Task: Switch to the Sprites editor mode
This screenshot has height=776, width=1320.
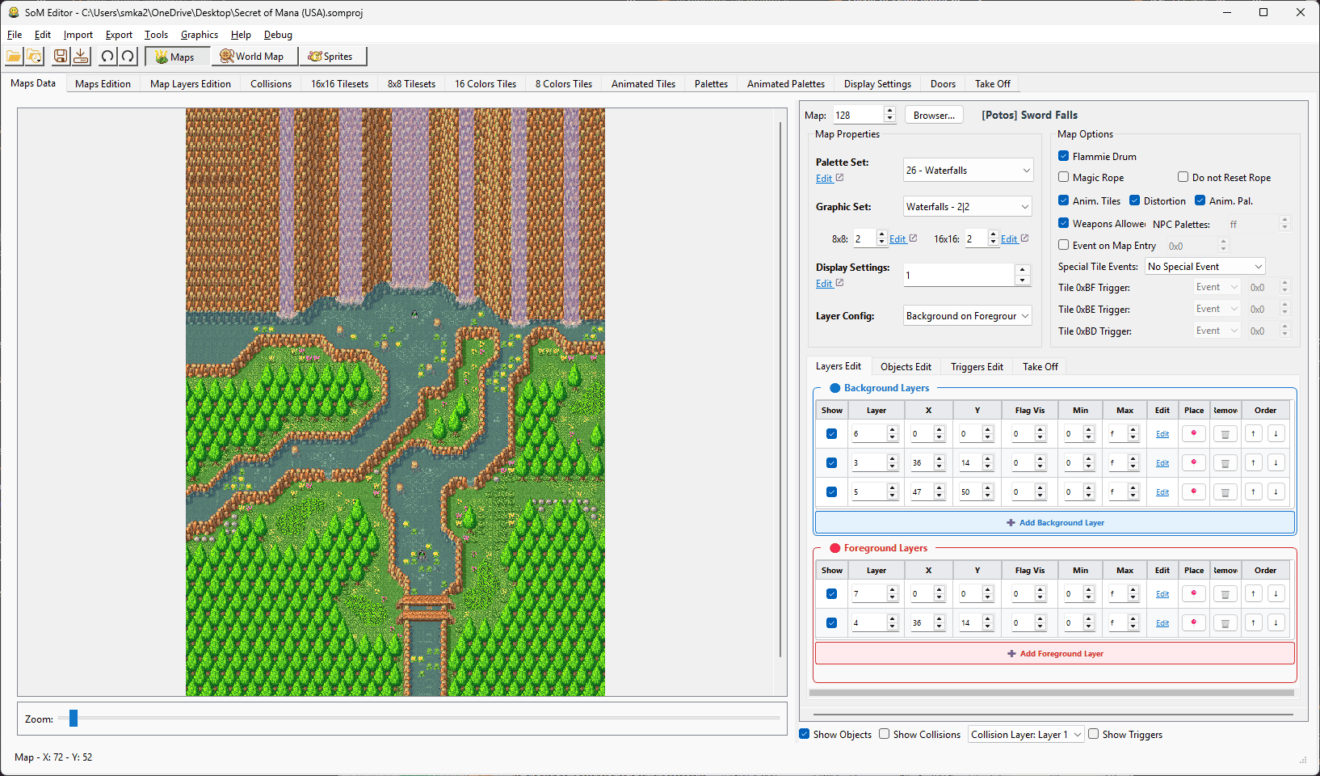Action: [x=331, y=56]
